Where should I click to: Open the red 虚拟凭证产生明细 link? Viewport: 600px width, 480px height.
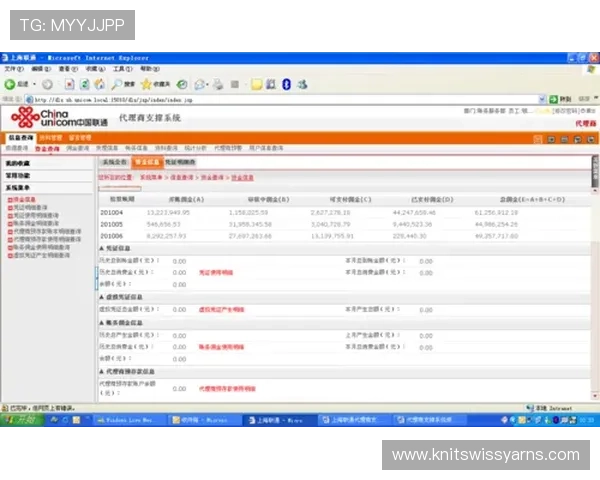[x=222, y=310]
